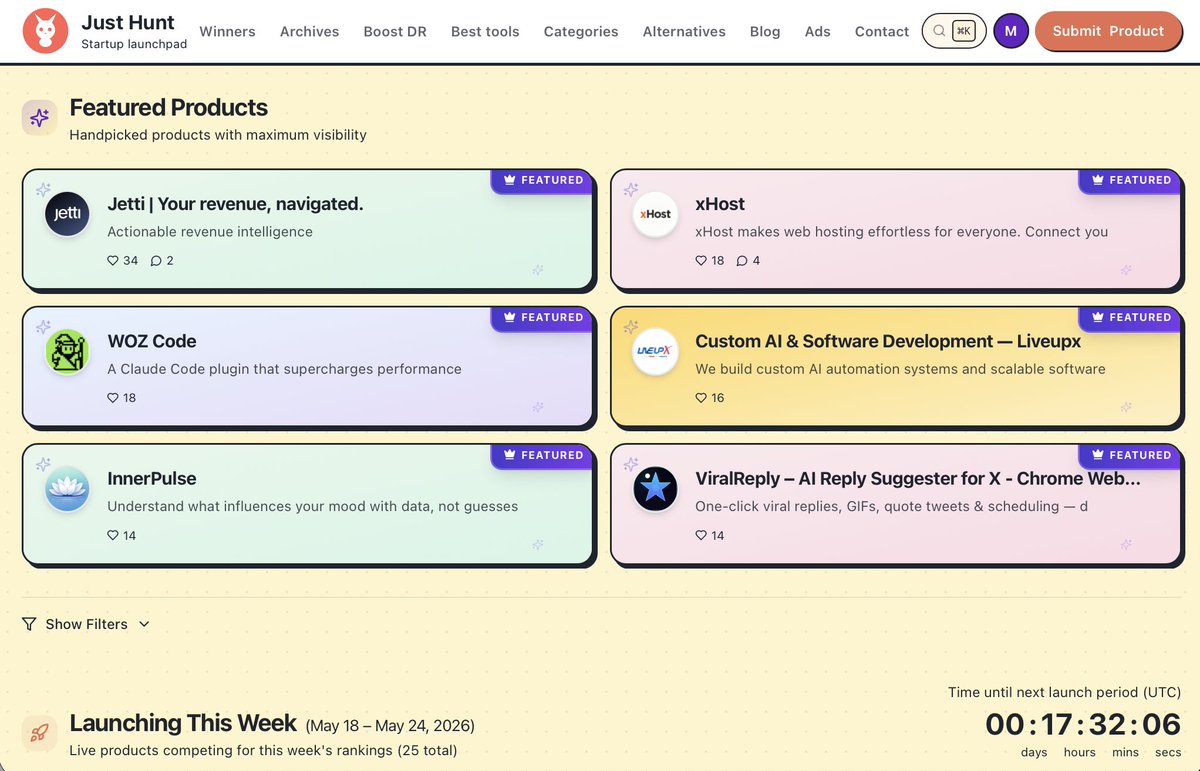Click the Show Filters label
This screenshot has height=771, width=1200.
click(87, 624)
